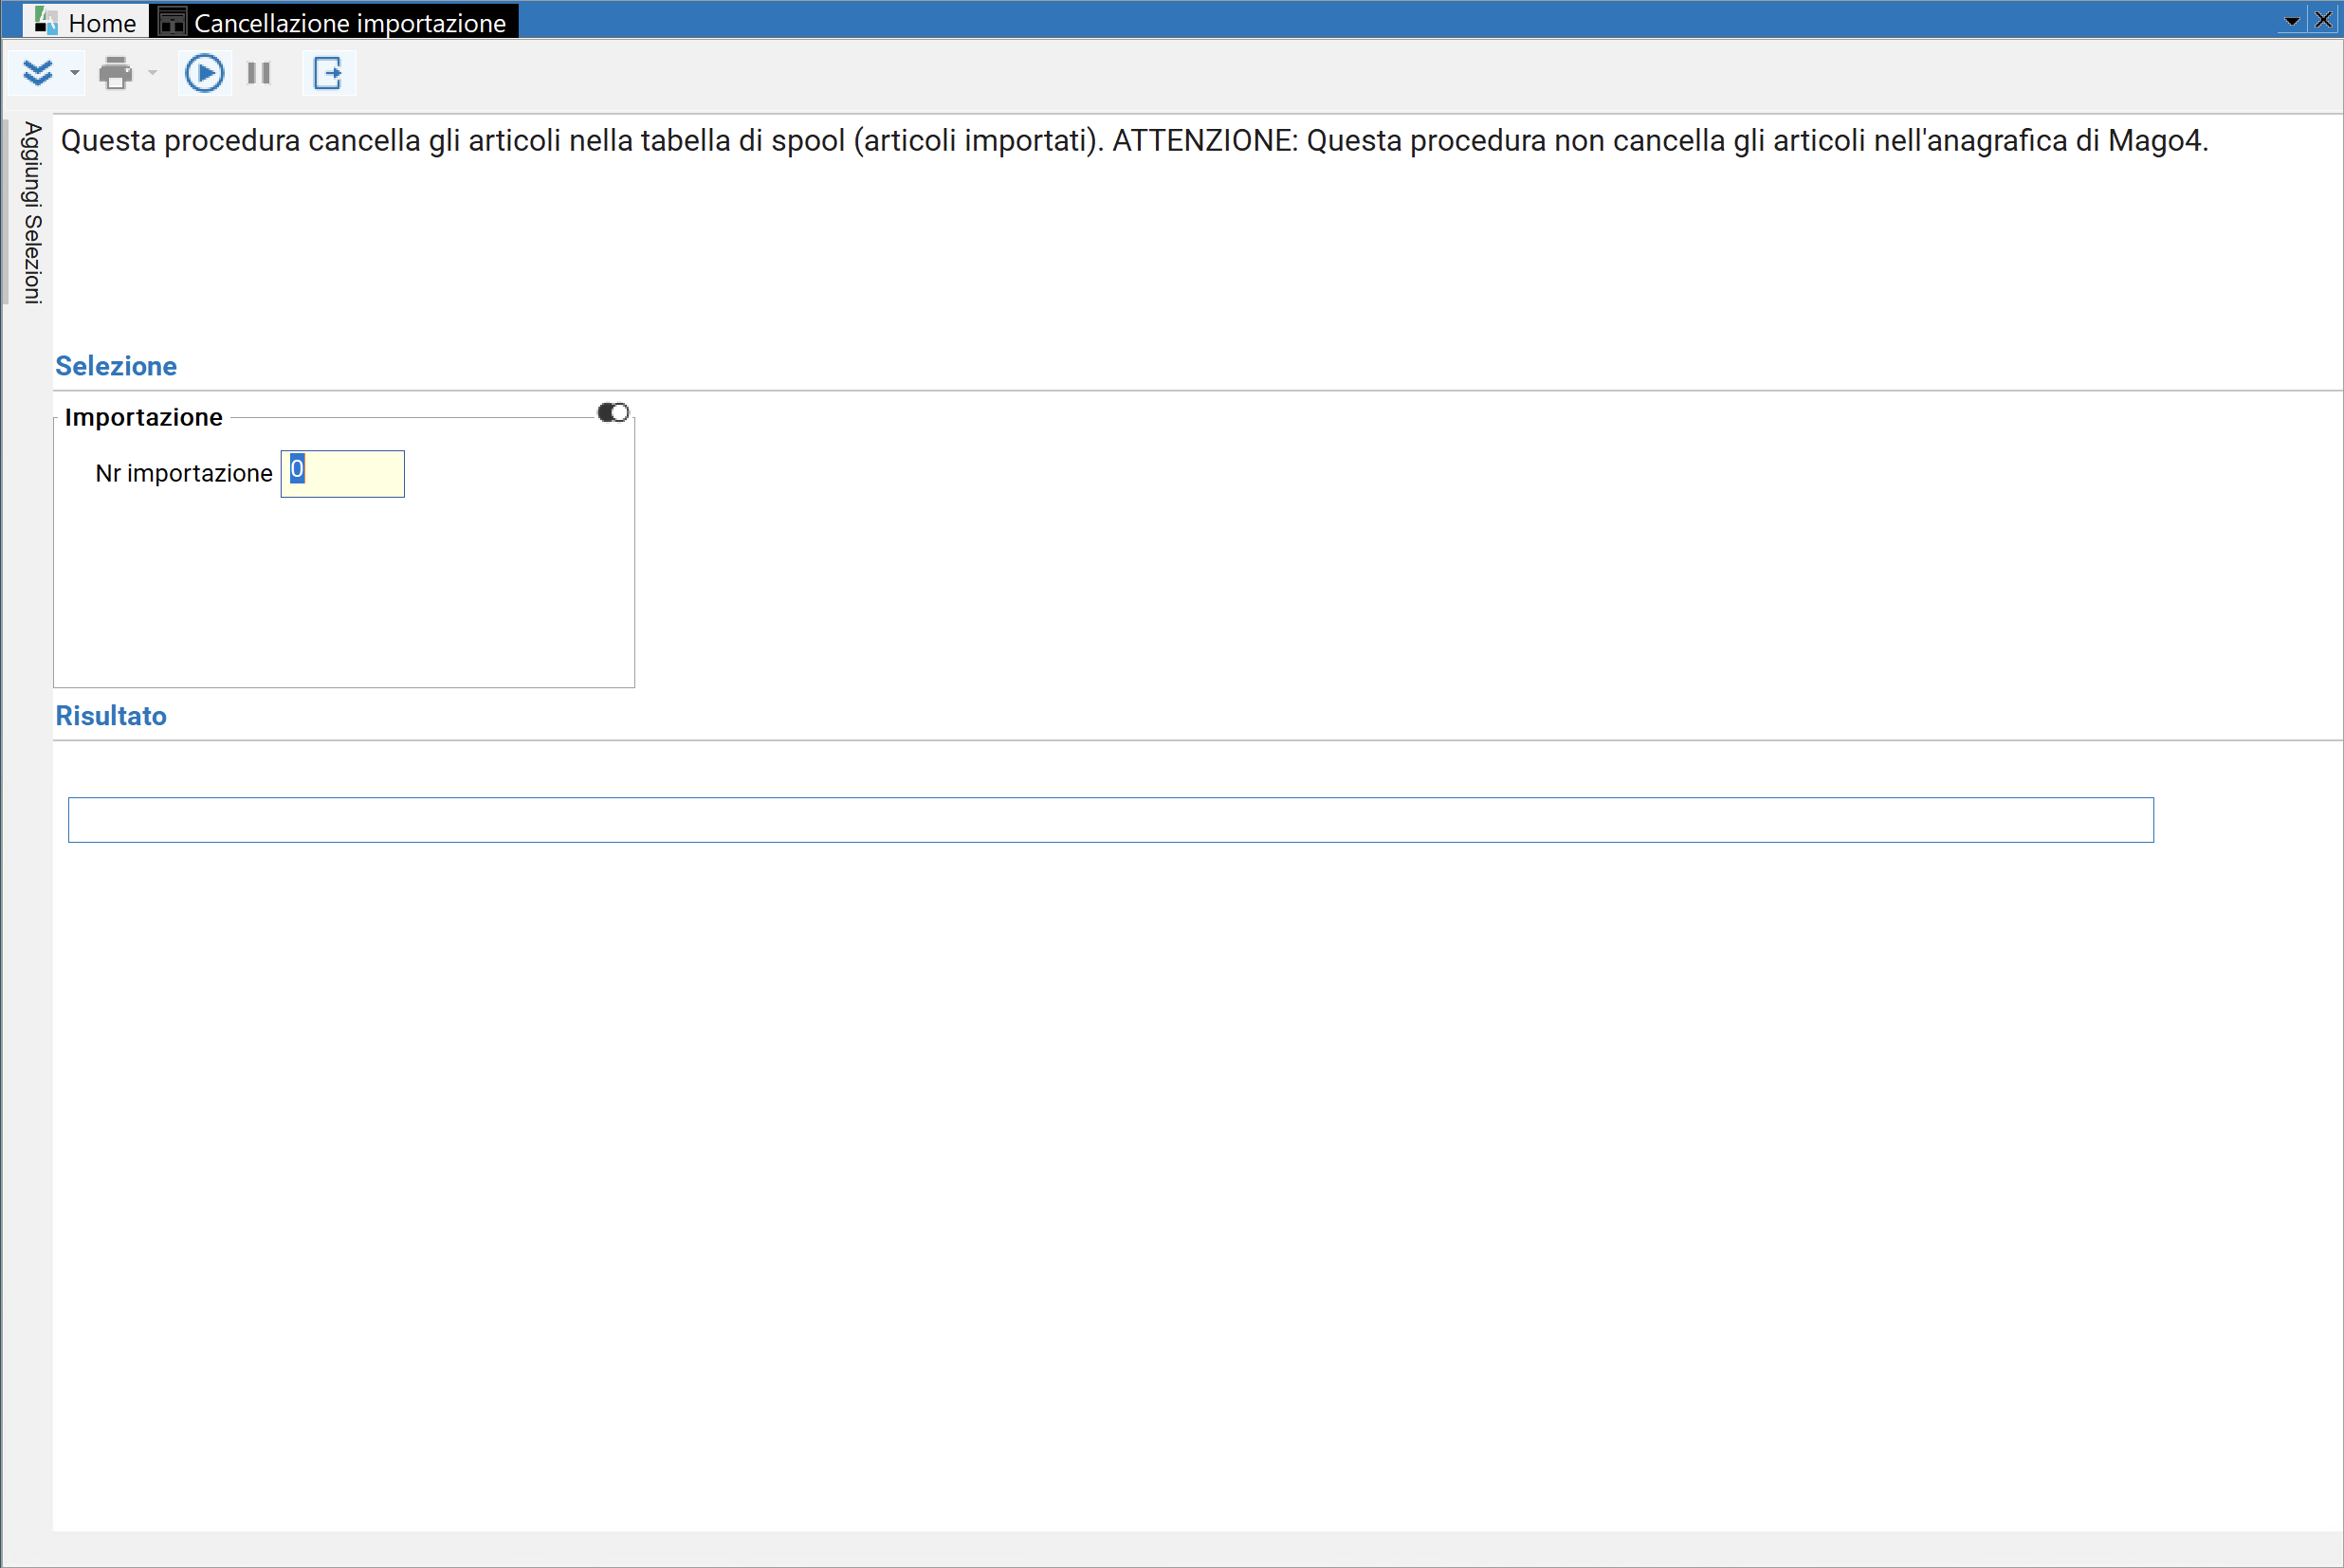Click the Selezione section header
The image size is (2344, 1568).
(116, 366)
